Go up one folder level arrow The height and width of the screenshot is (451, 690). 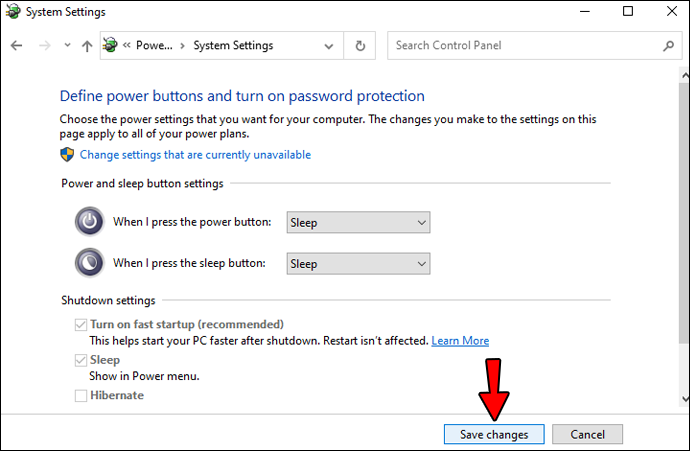pos(87,46)
